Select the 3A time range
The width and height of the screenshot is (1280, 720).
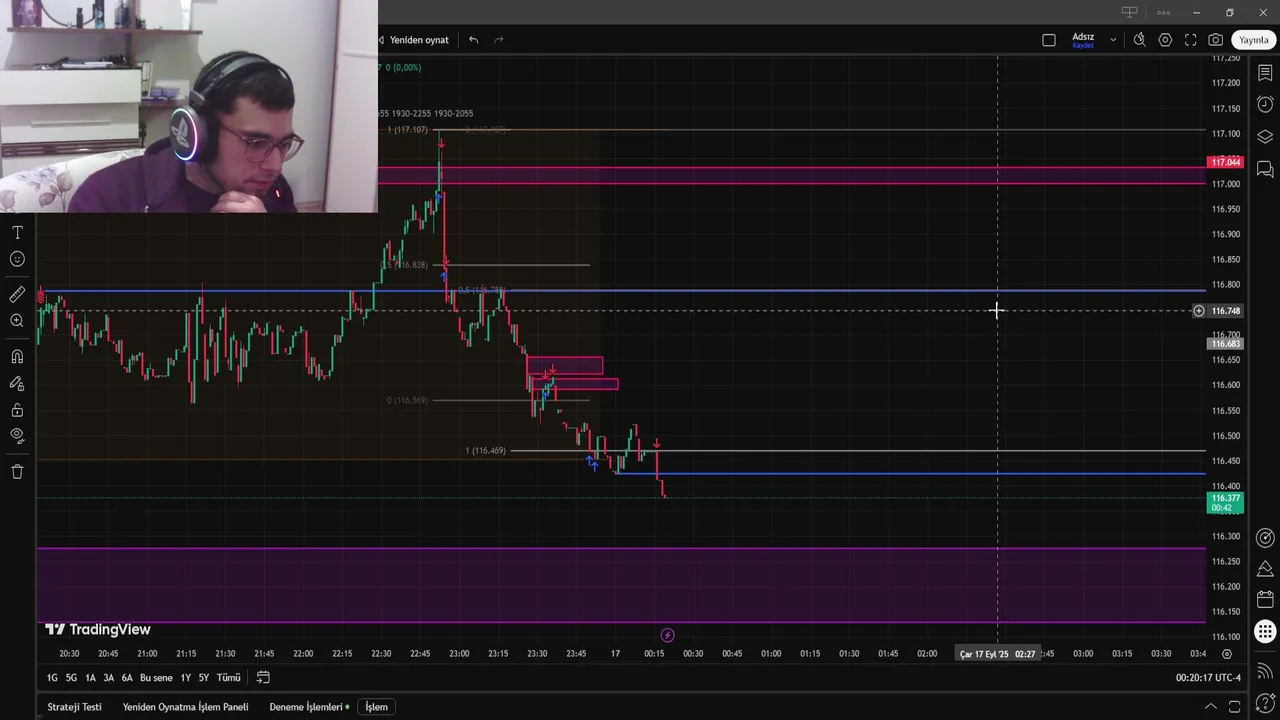109,678
